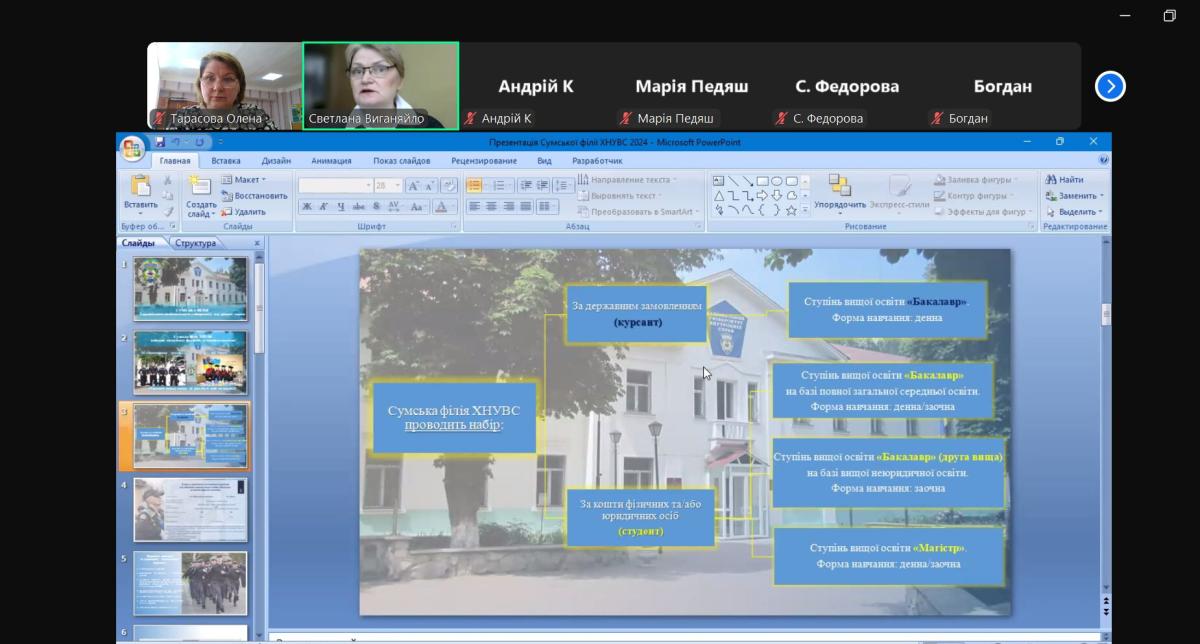Click the Save icon in quick access toolbar
1200x644 pixels.
pyautogui.click(x=160, y=142)
